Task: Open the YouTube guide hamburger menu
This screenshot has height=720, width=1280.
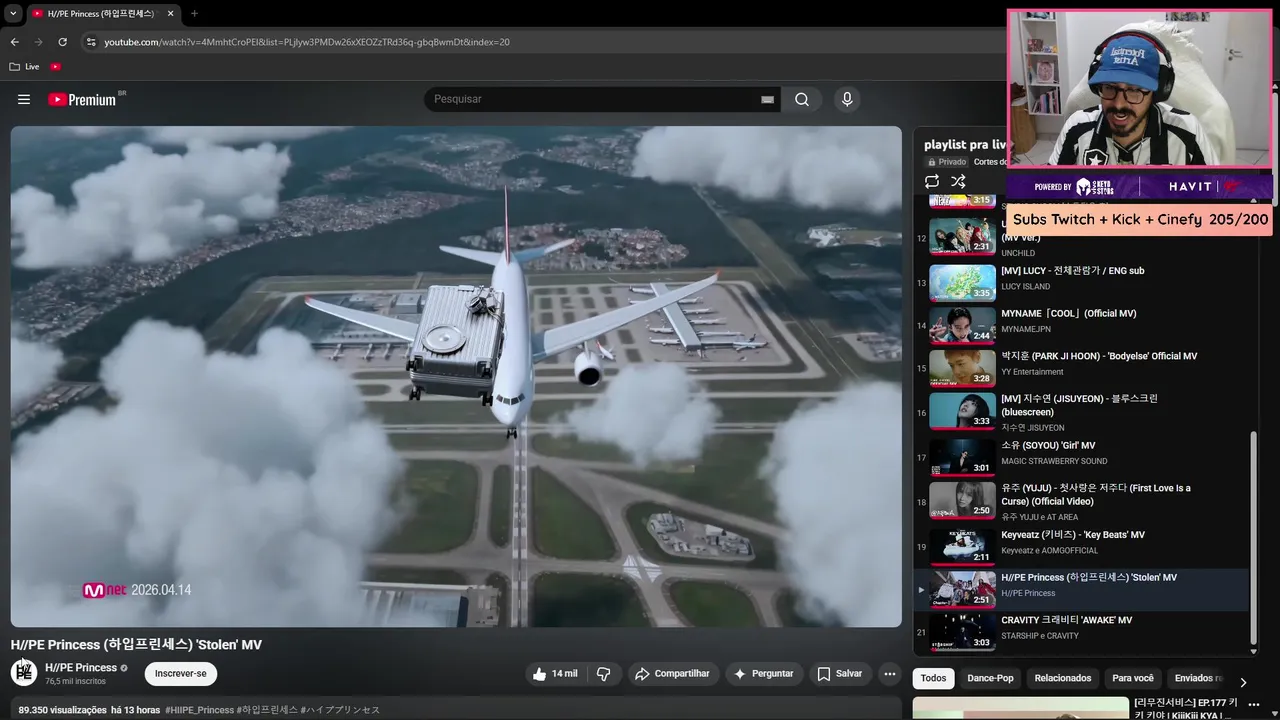Action: (x=24, y=99)
